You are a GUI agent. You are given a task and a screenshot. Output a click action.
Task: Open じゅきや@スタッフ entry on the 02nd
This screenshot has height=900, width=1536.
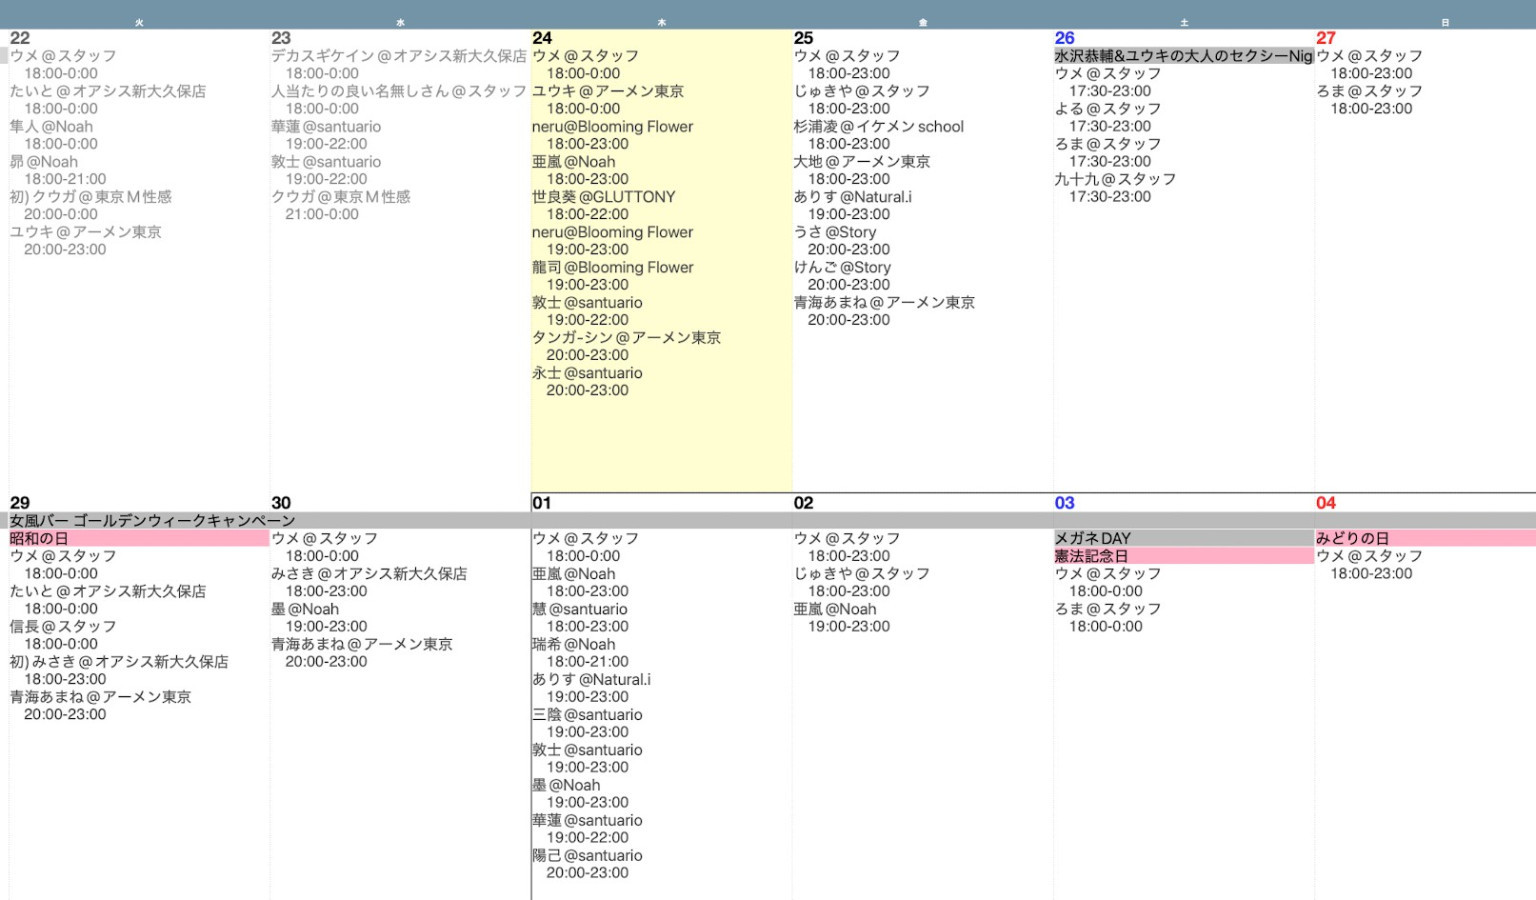click(862, 574)
